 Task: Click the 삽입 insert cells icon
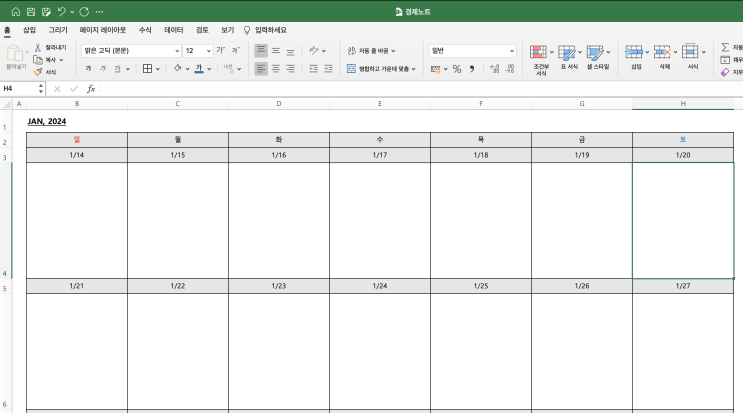point(634,52)
